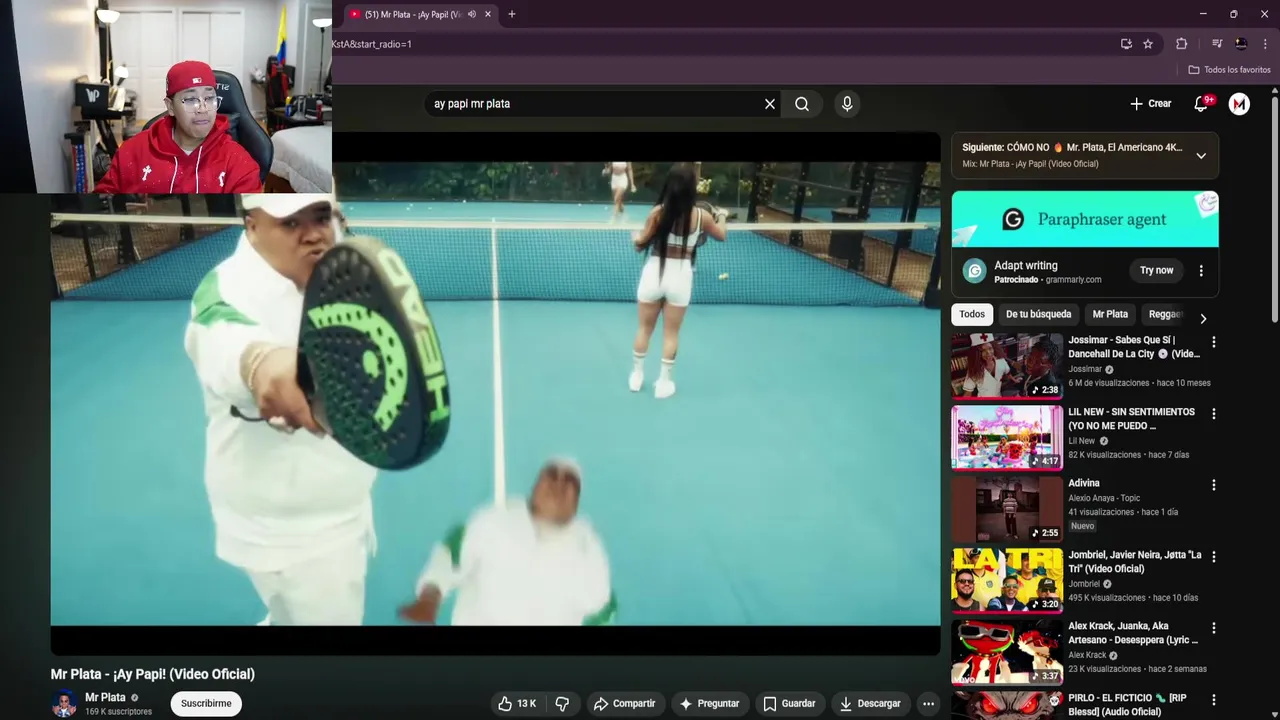
Task: Open Alex Krack Desesppera thumbnail
Action: [x=1007, y=652]
